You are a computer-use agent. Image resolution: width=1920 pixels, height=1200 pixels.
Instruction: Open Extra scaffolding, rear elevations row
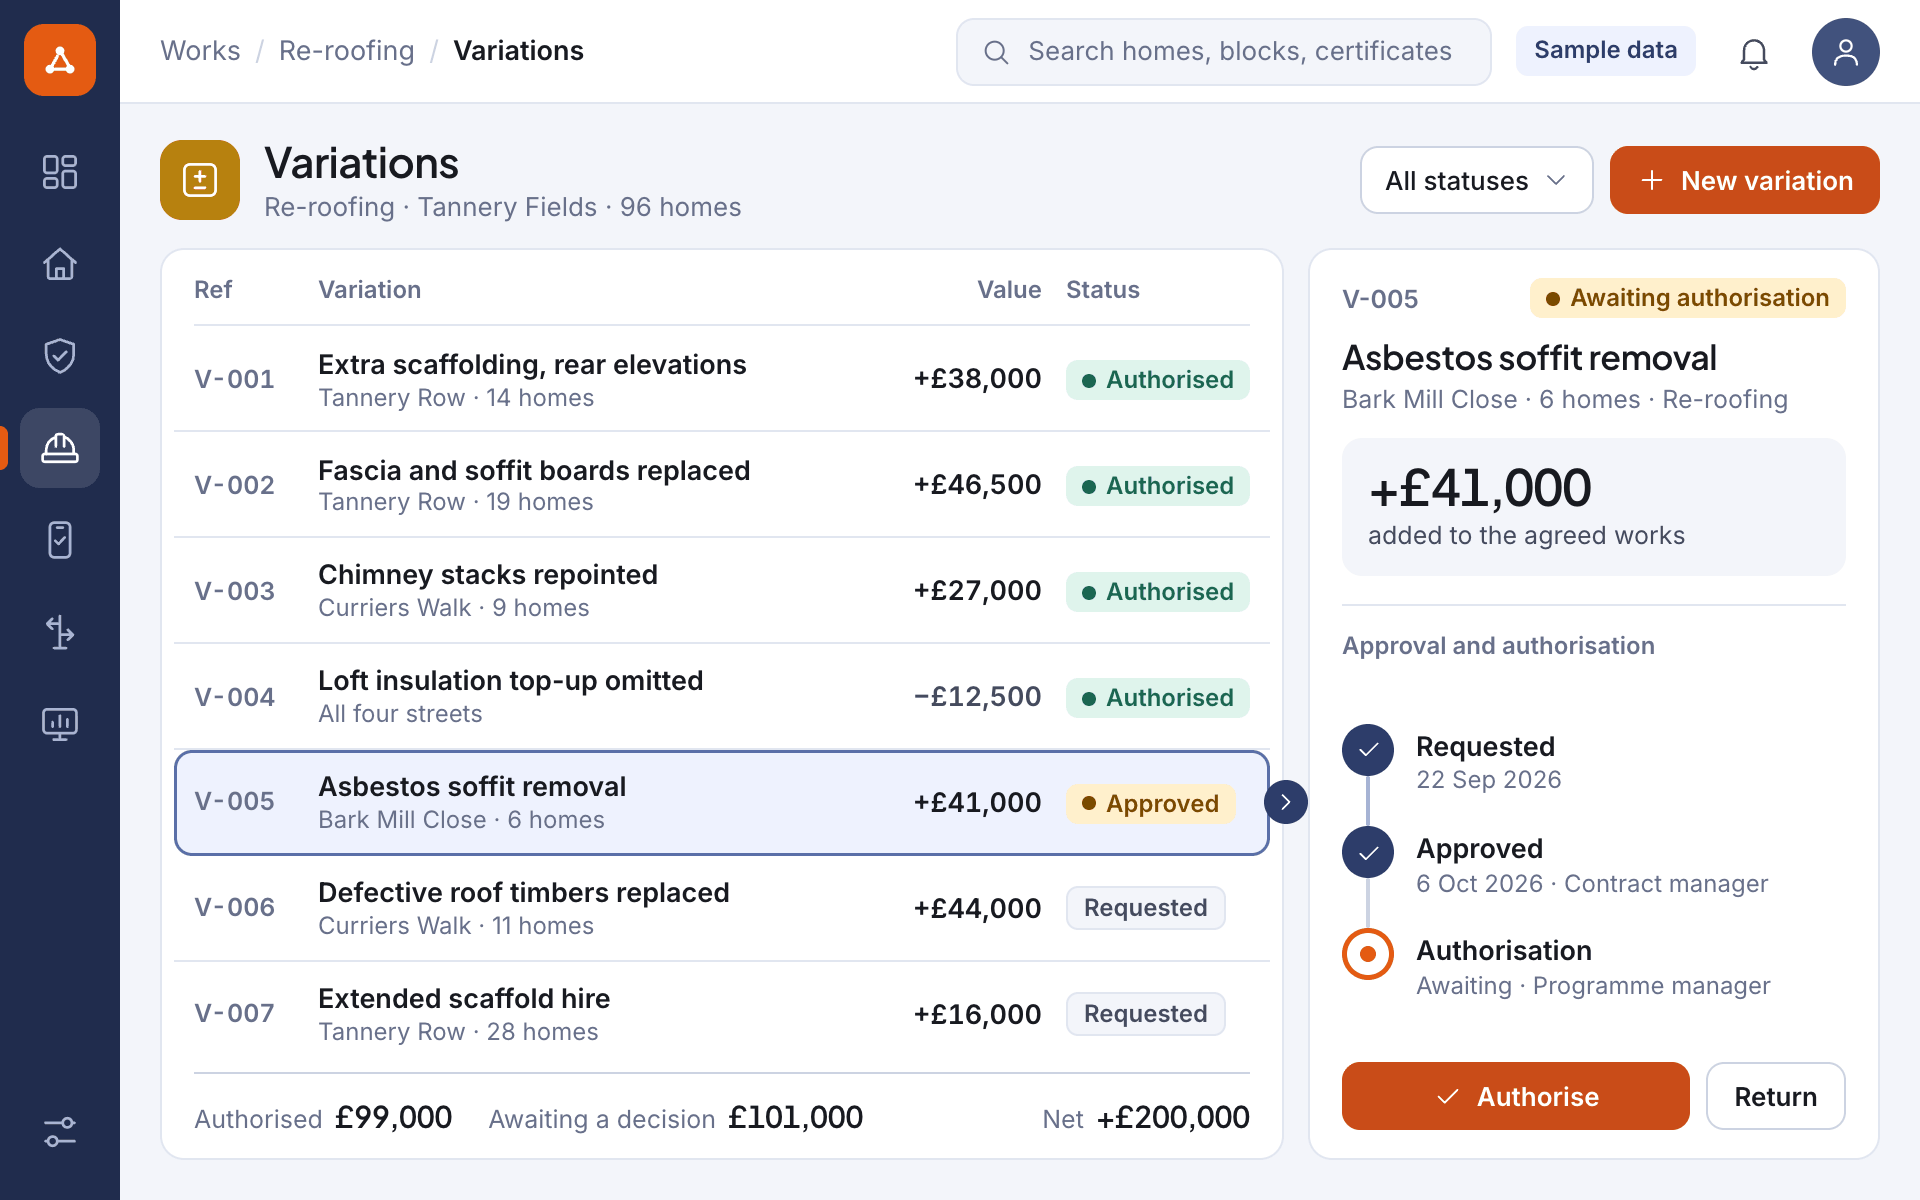[722, 379]
